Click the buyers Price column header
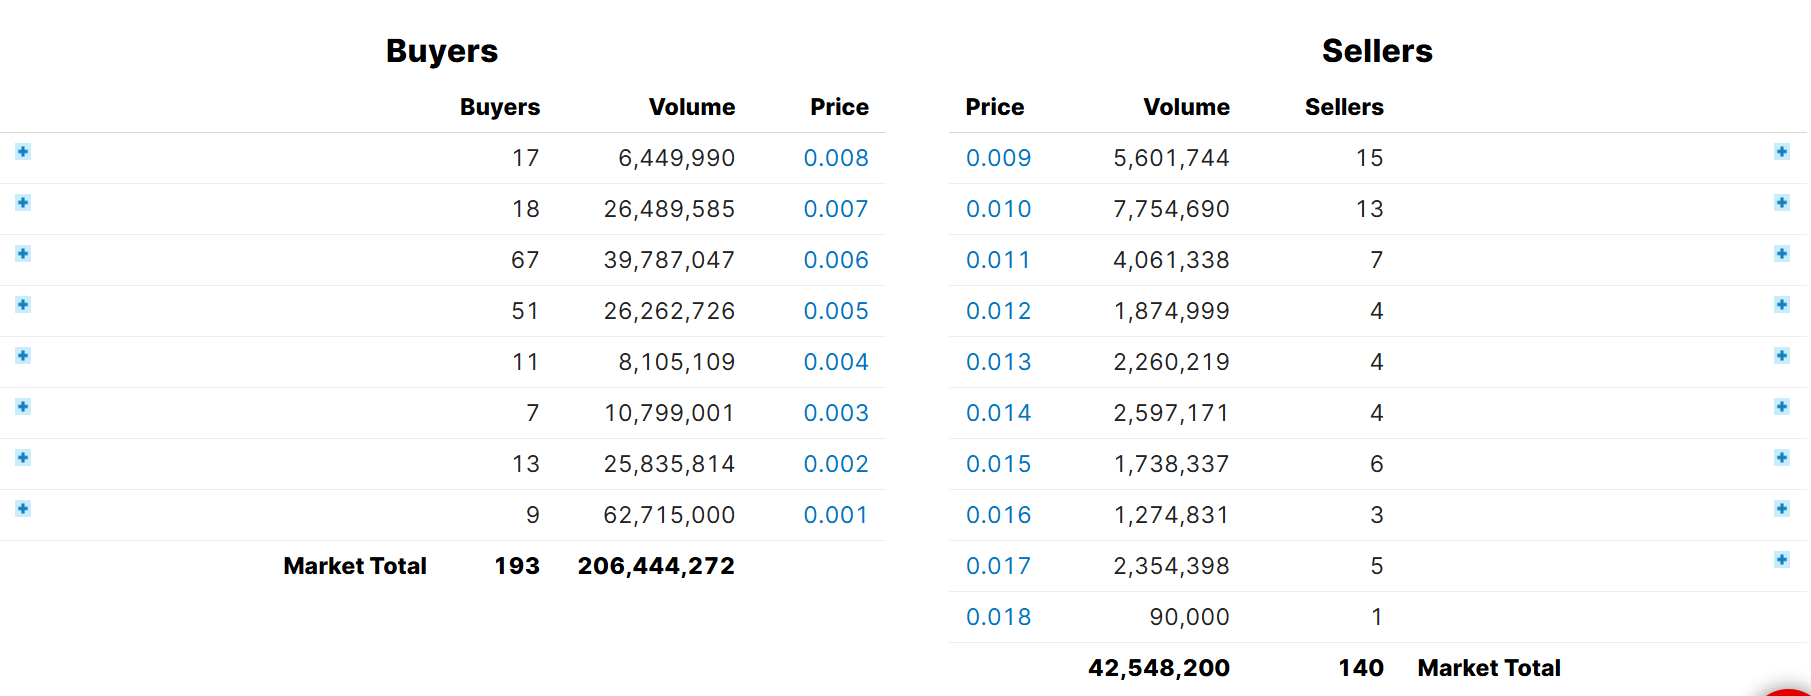 [x=839, y=107]
